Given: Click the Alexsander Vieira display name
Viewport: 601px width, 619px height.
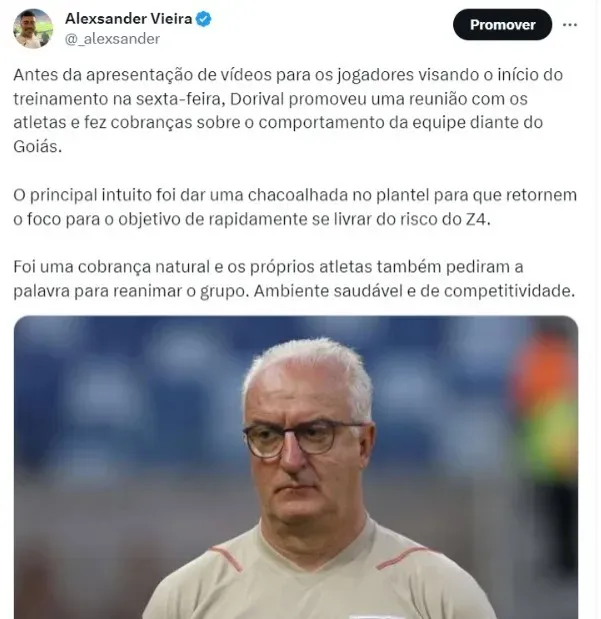Looking at the screenshot, I should pyautogui.click(x=128, y=19).
